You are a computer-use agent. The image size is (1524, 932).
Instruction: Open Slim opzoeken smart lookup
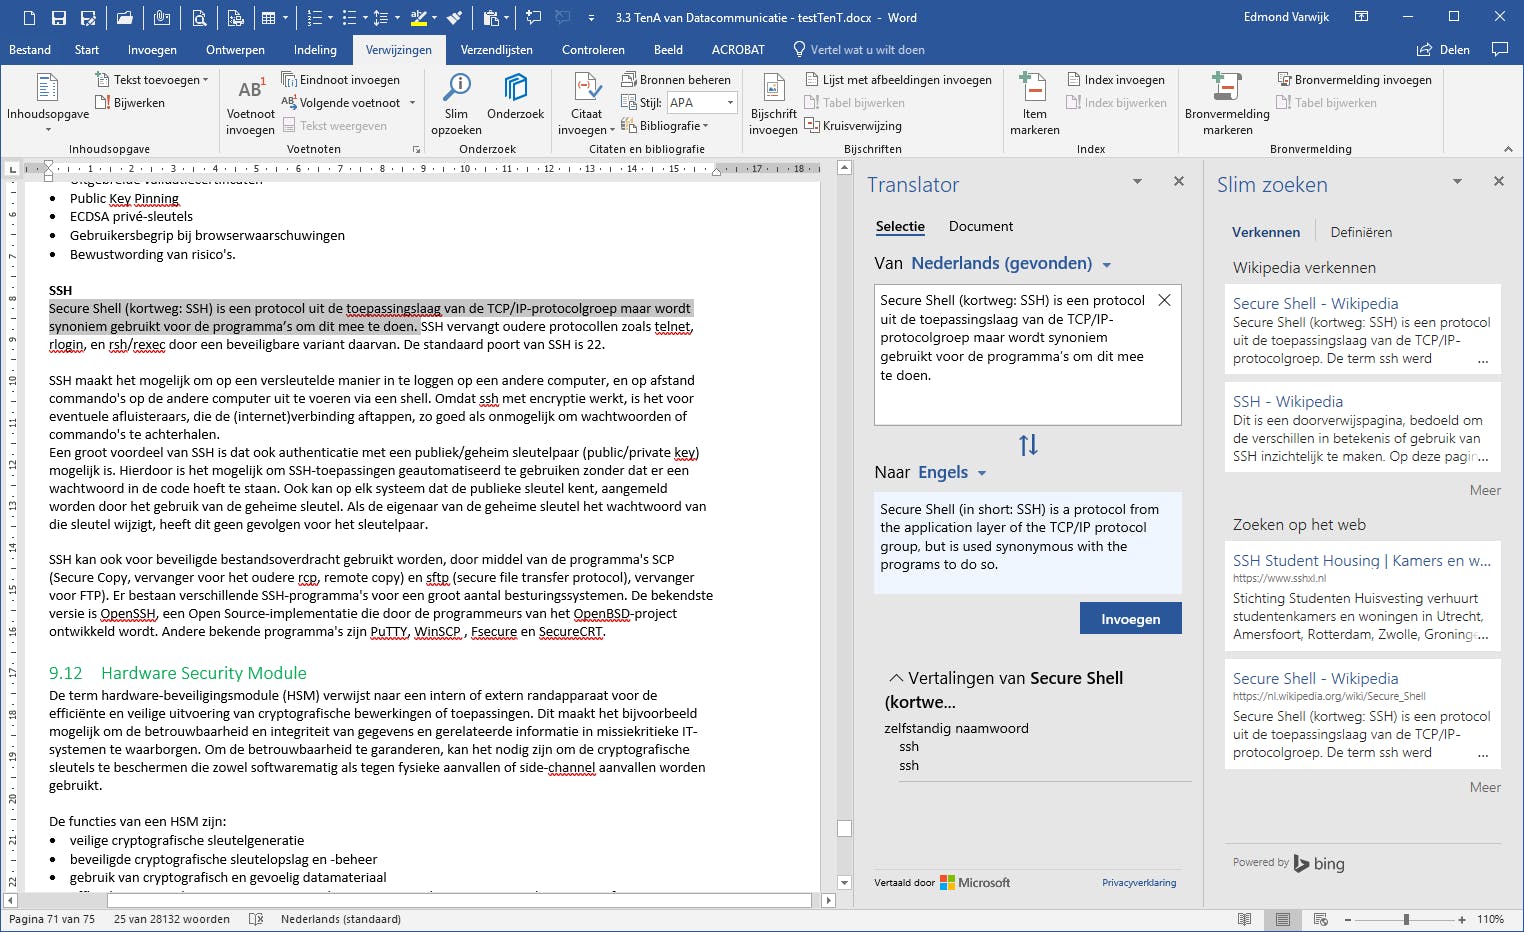click(456, 104)
